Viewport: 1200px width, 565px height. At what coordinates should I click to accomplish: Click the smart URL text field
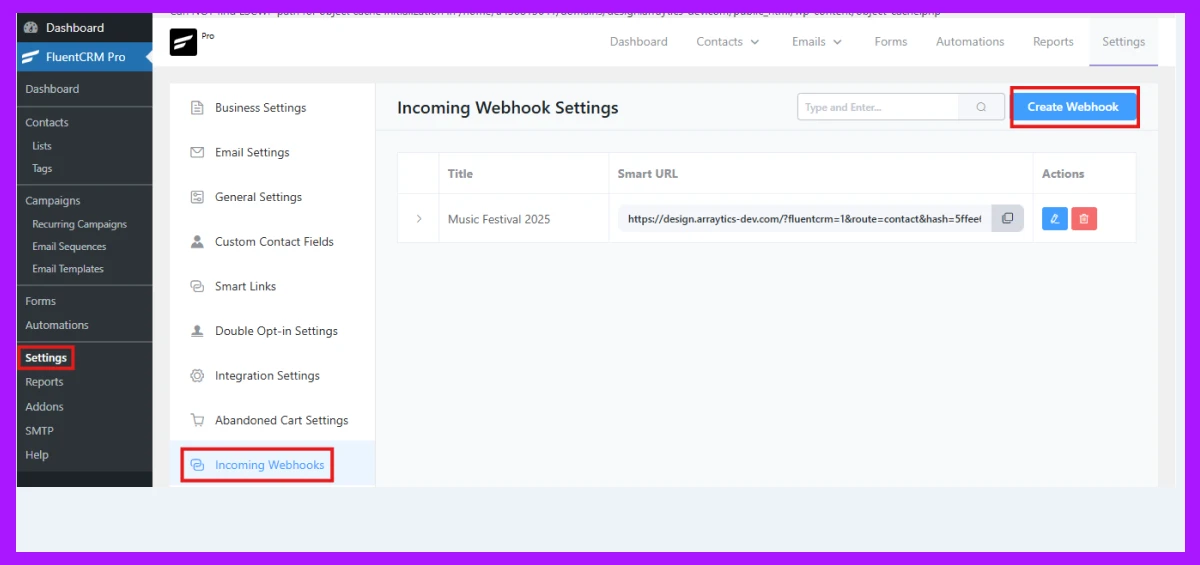[806, 219]
